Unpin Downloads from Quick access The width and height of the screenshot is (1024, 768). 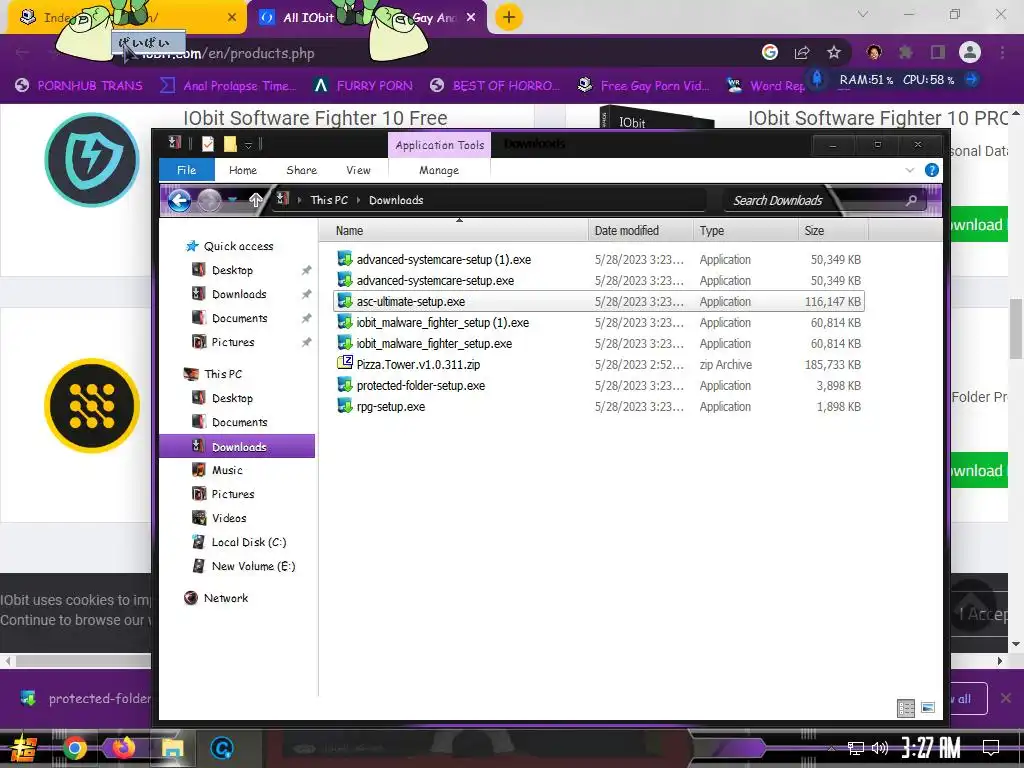306,295
